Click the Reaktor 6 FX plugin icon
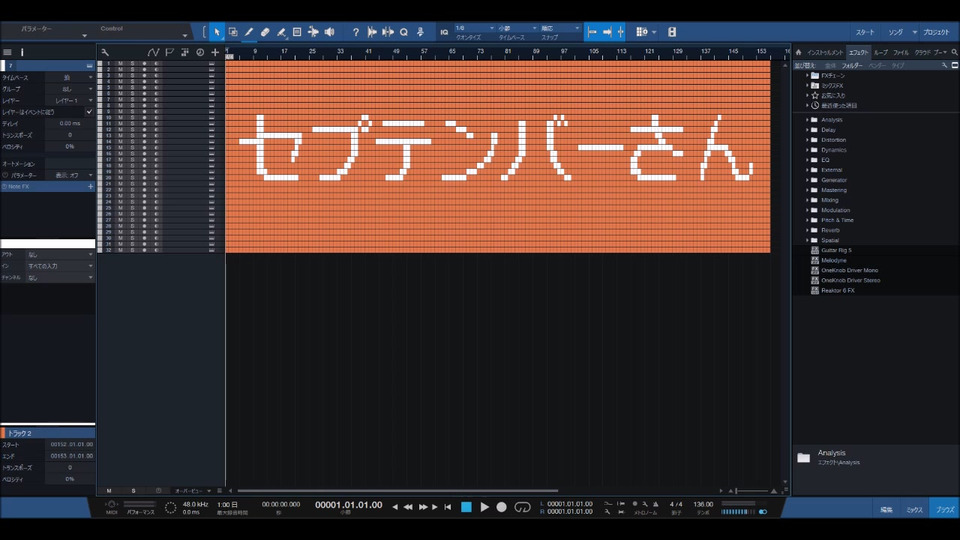This screenshot has height=540, width=960. pos(815,290)
